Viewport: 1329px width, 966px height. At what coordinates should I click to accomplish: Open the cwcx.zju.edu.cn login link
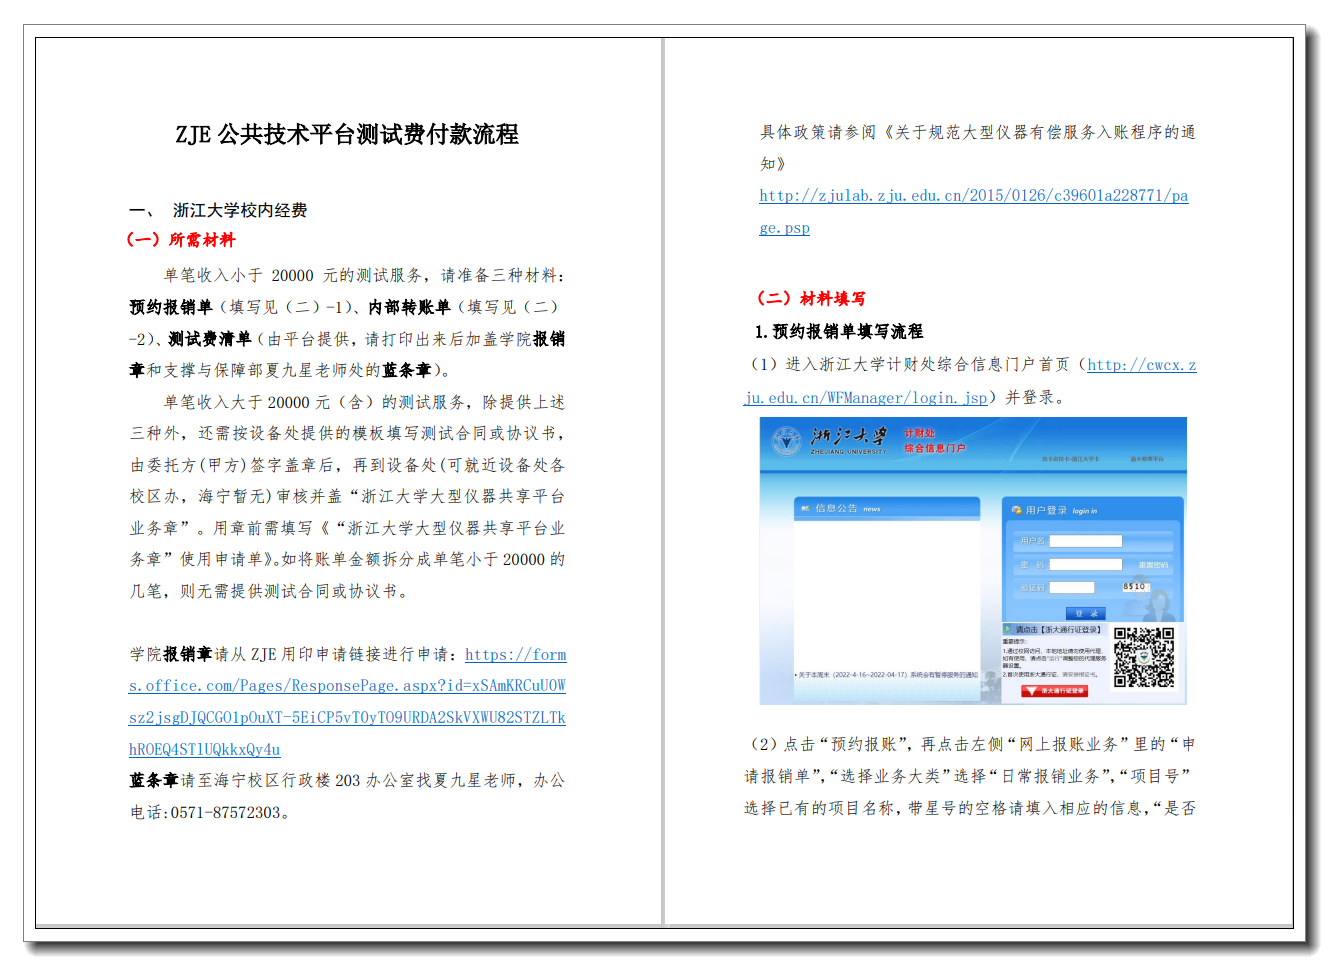866,398
